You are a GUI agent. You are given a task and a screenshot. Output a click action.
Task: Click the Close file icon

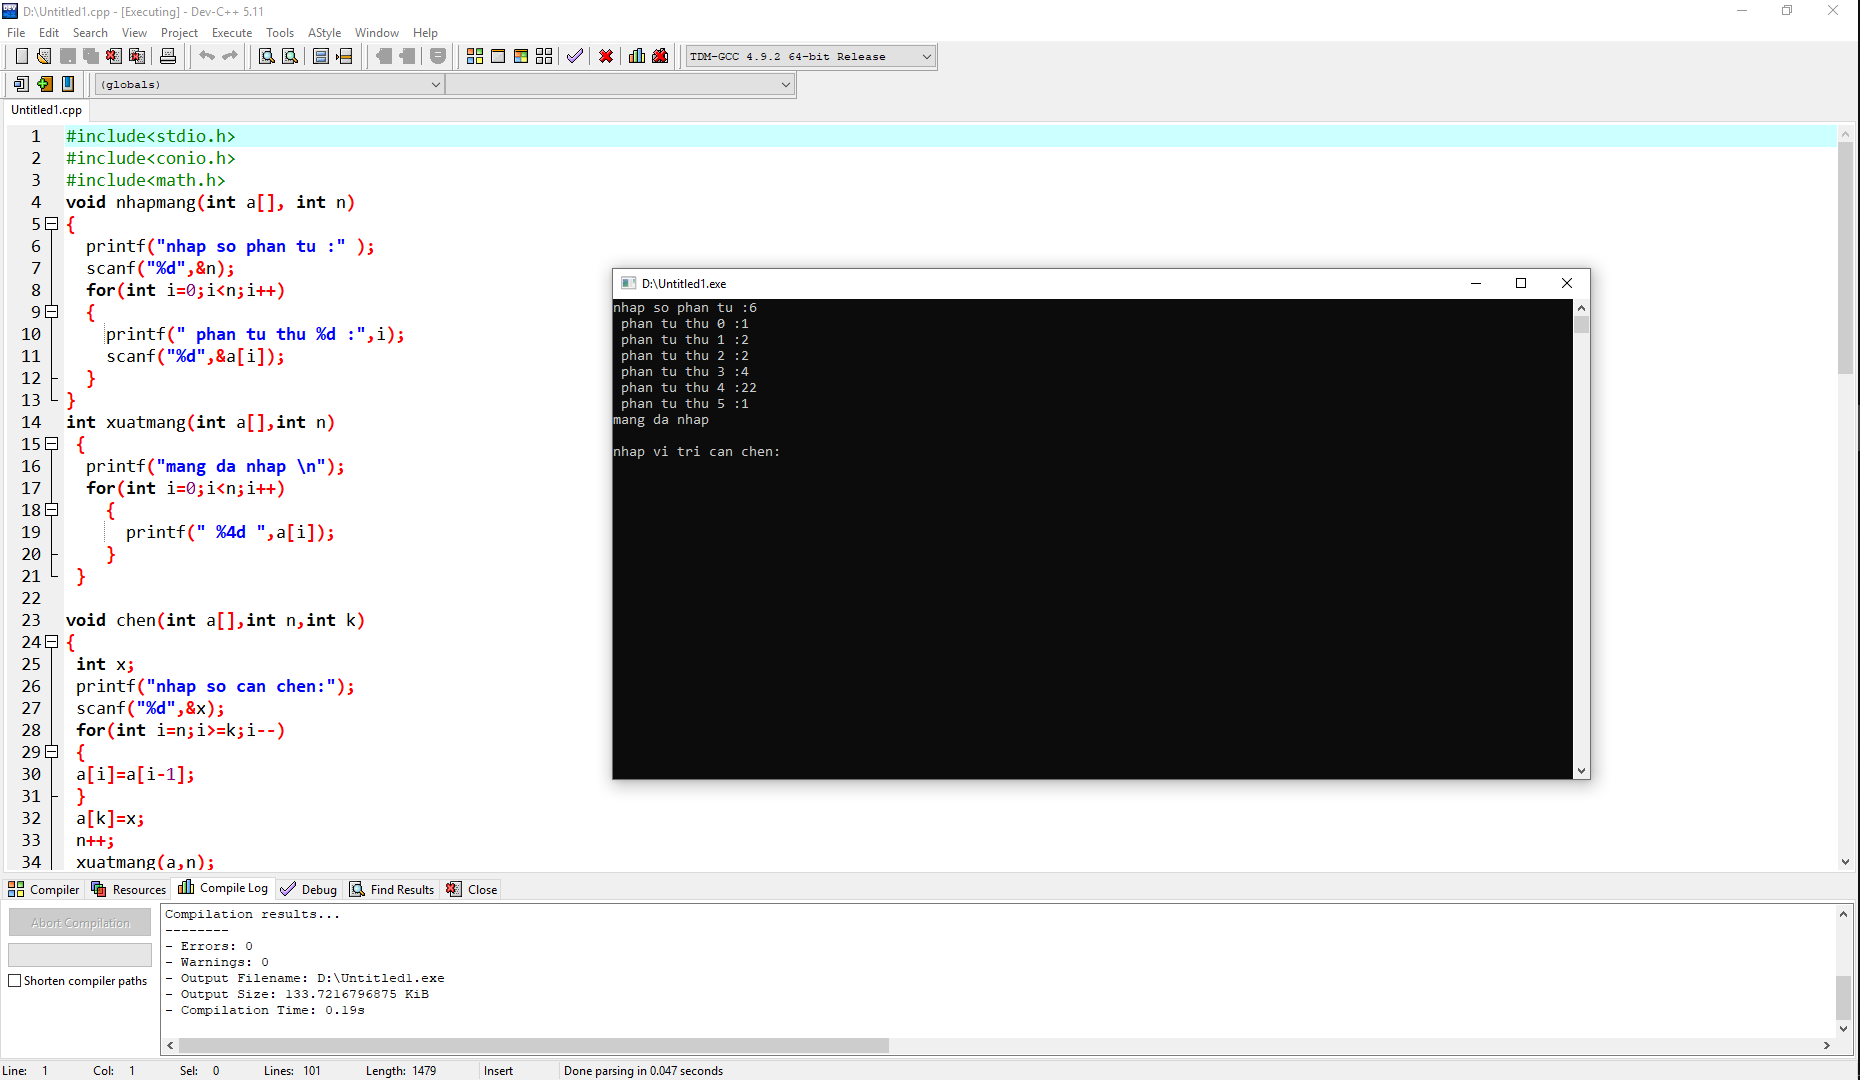(x=114, y=56)
